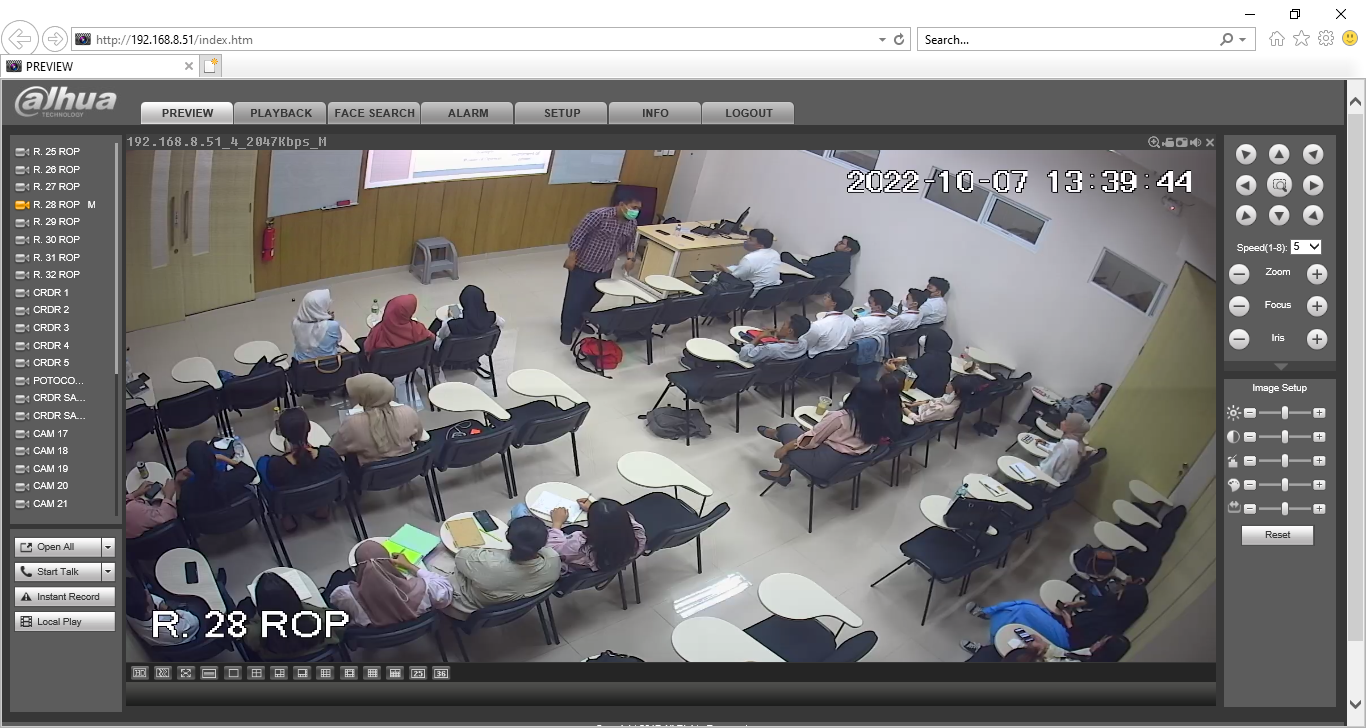Open the Speed(1-8) dropdown
Image resolution: width=1366 pixels, height=728 pixels.
click(1306, 247)
